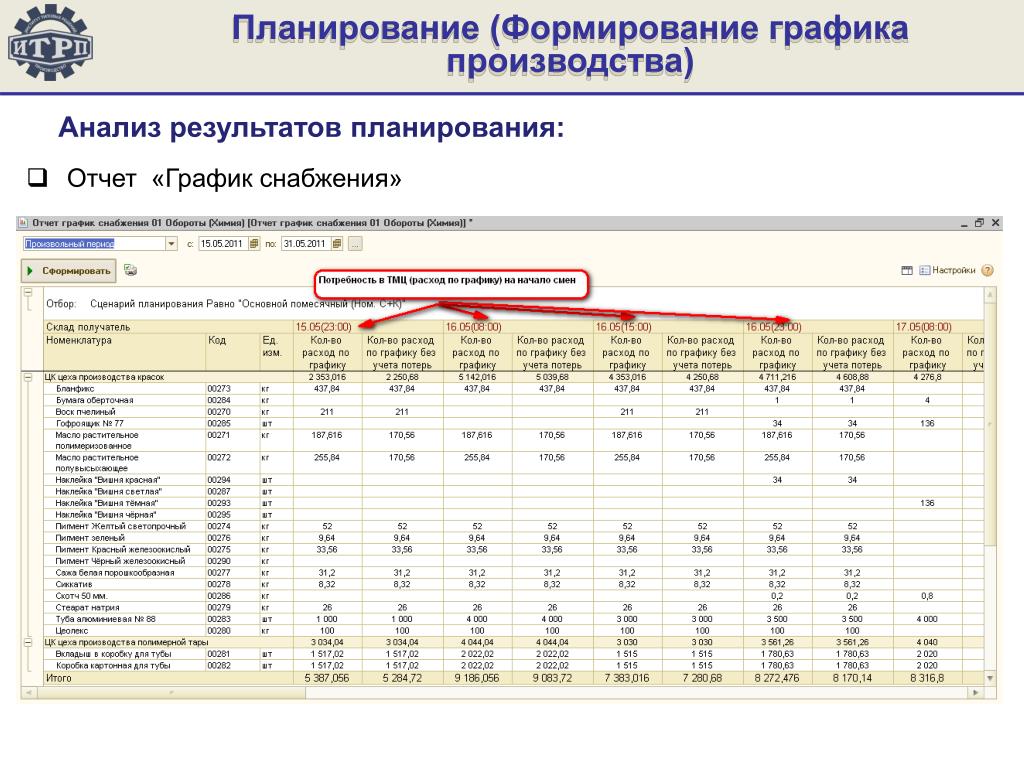Viewport: 1024px width, 768px height.
Task: Click group subtotal 2 353,016
Action: click(x=327, y=377)
